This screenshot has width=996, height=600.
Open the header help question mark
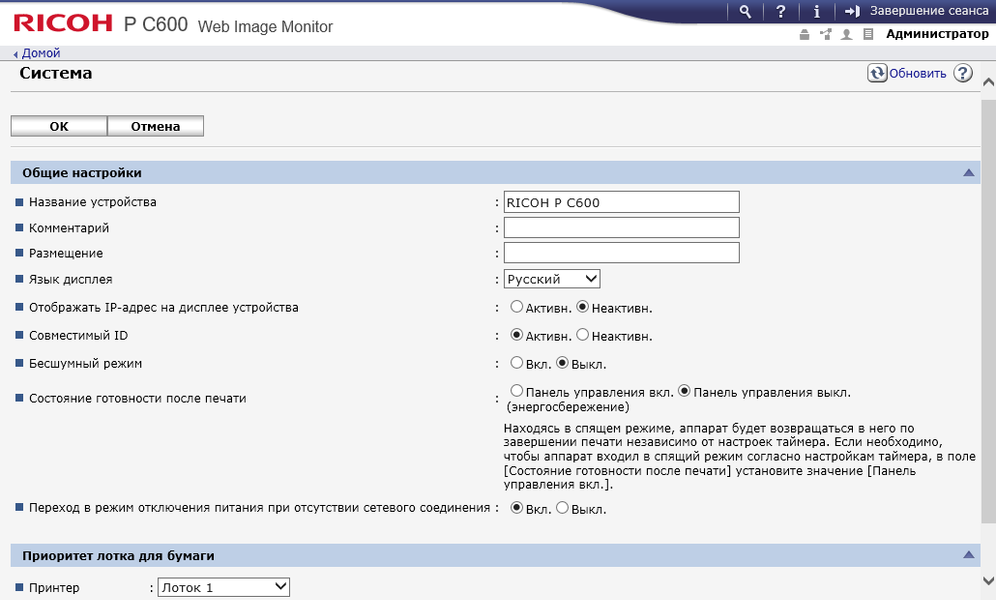click(x=781, y=11)
